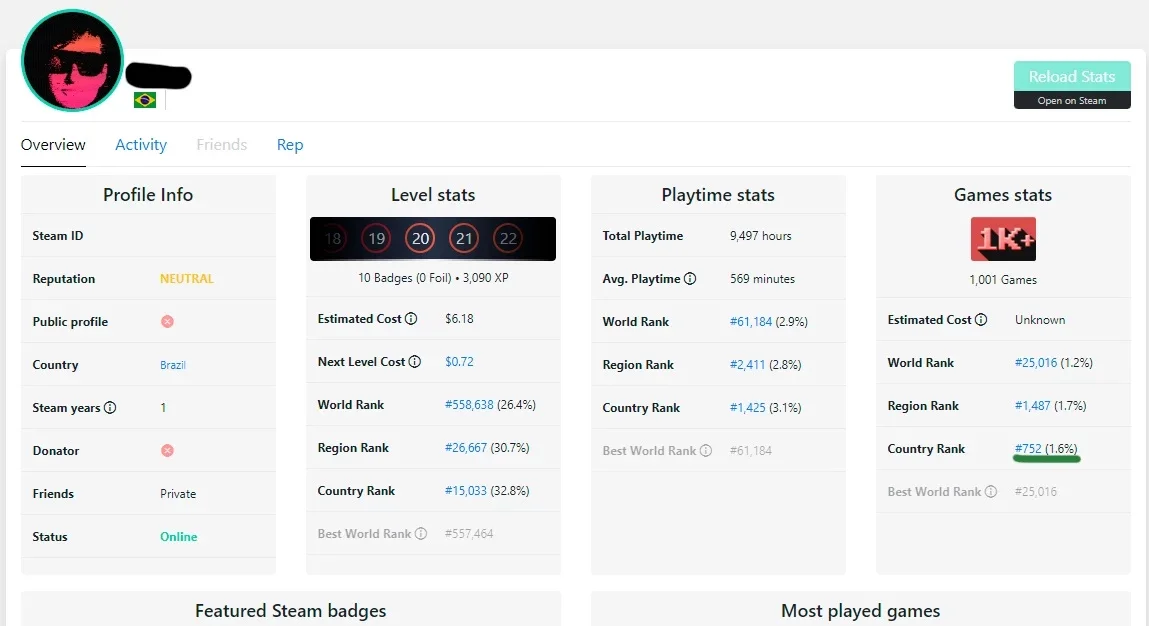1149x626 pixels.
Task: Click info icon next to Best World Rank #557,464
Action: pos(421,534)
